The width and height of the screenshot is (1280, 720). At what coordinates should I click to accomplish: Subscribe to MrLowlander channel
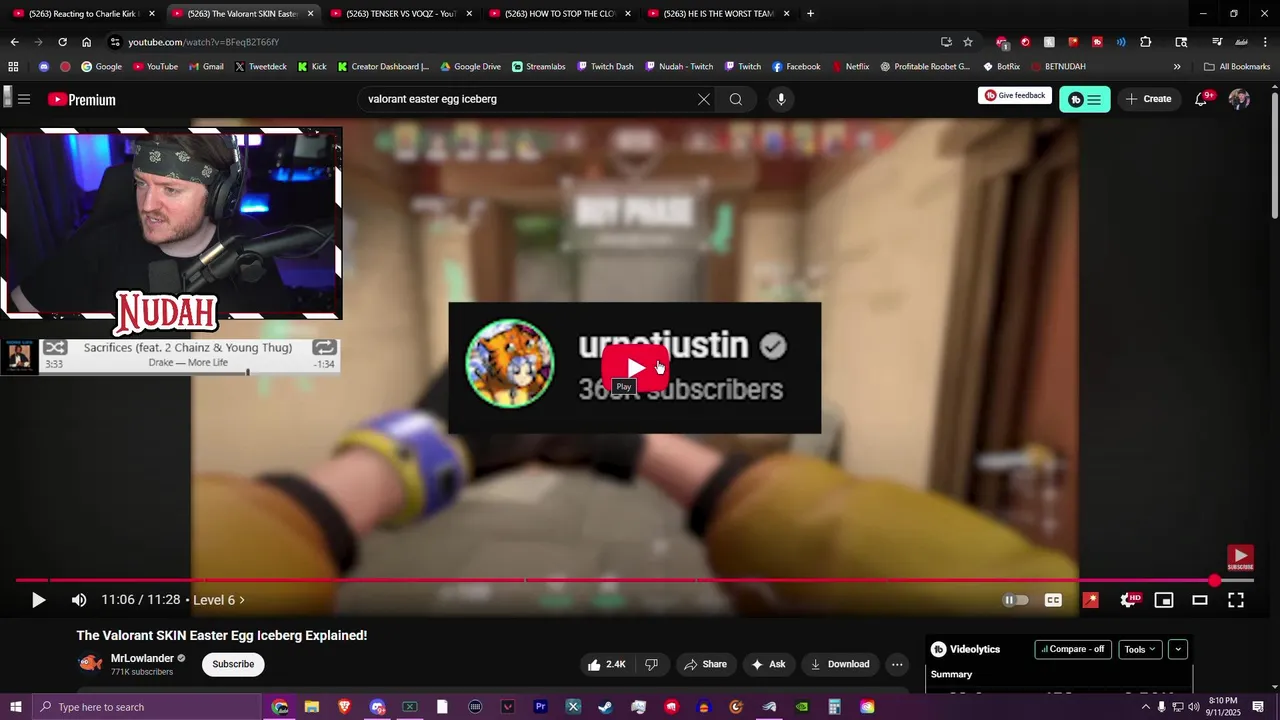coord(233,664)
